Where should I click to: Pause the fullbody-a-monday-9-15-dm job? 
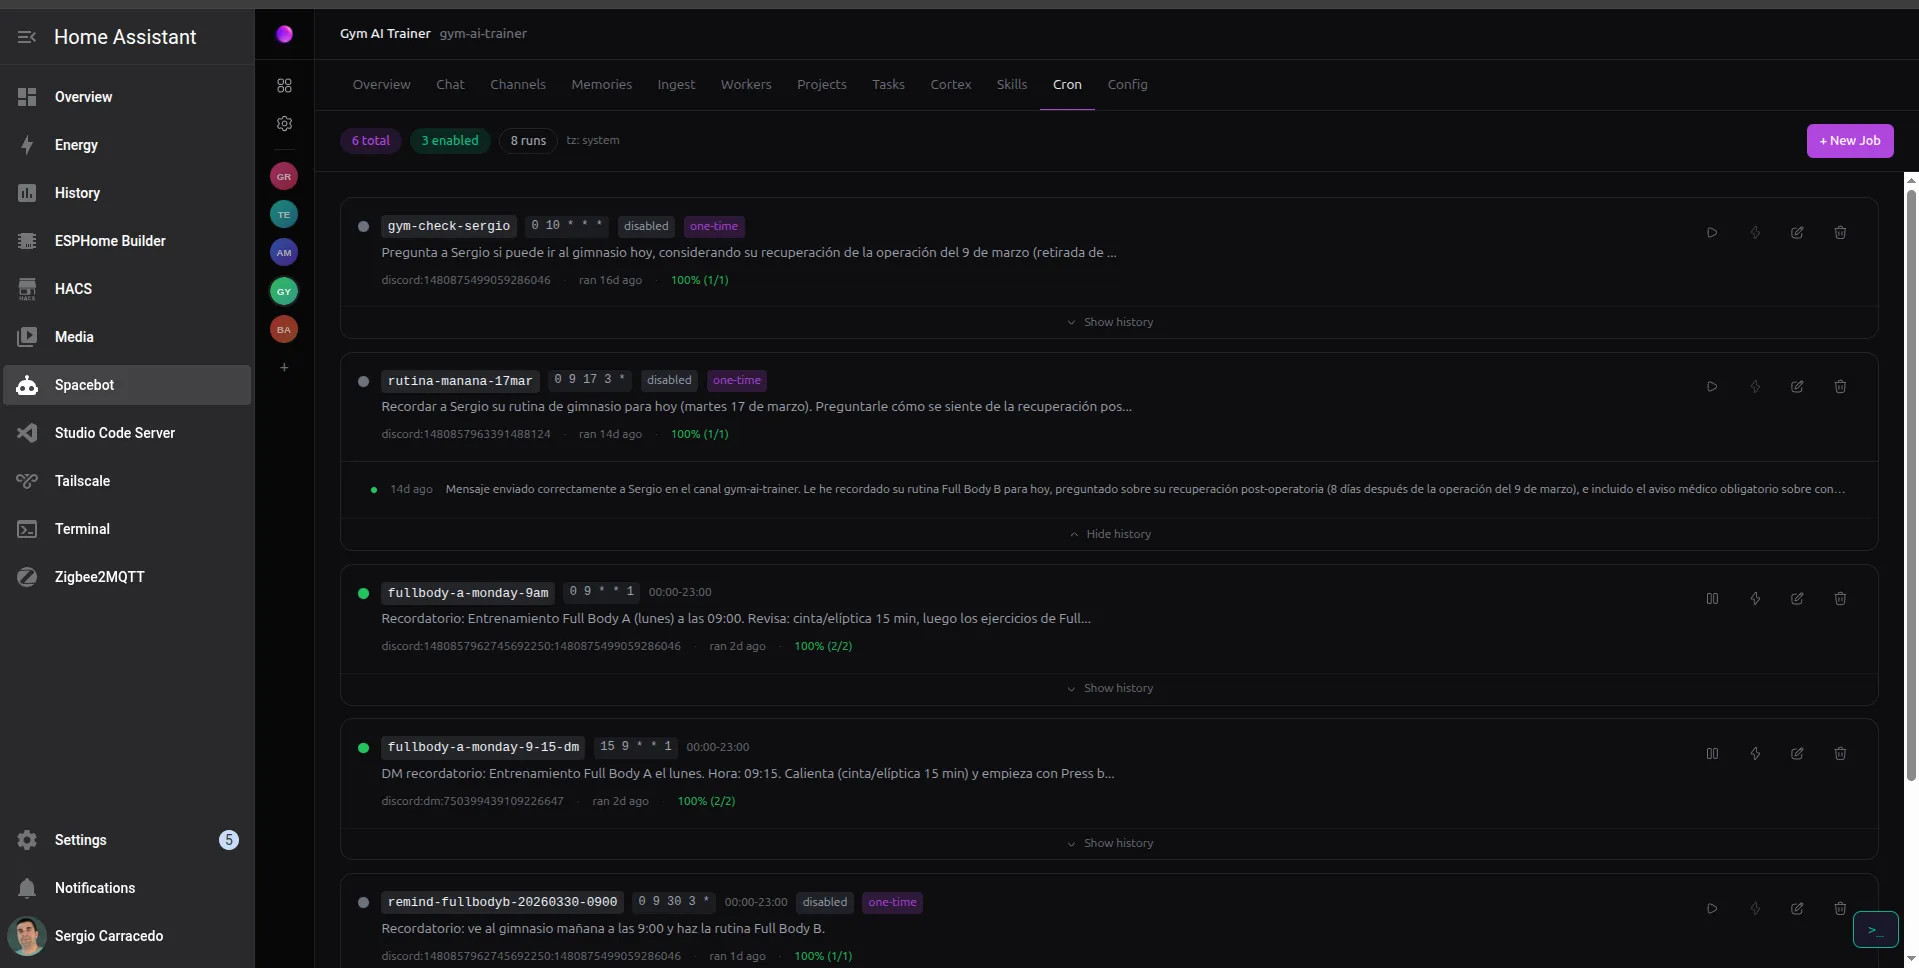[1711, 754]
